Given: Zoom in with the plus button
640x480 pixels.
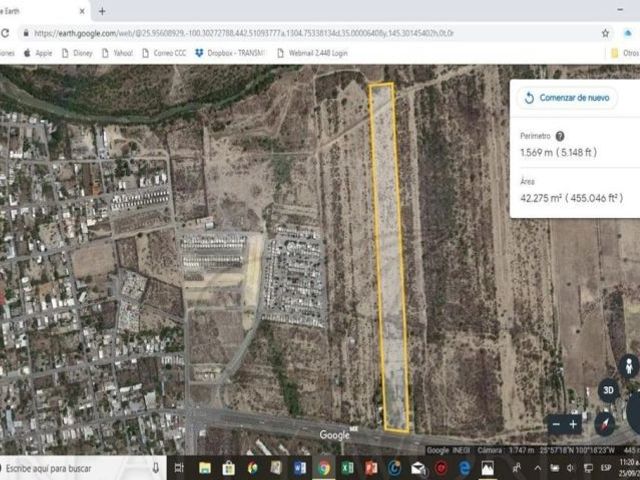Looking at the screenshot, I should 573,424.
